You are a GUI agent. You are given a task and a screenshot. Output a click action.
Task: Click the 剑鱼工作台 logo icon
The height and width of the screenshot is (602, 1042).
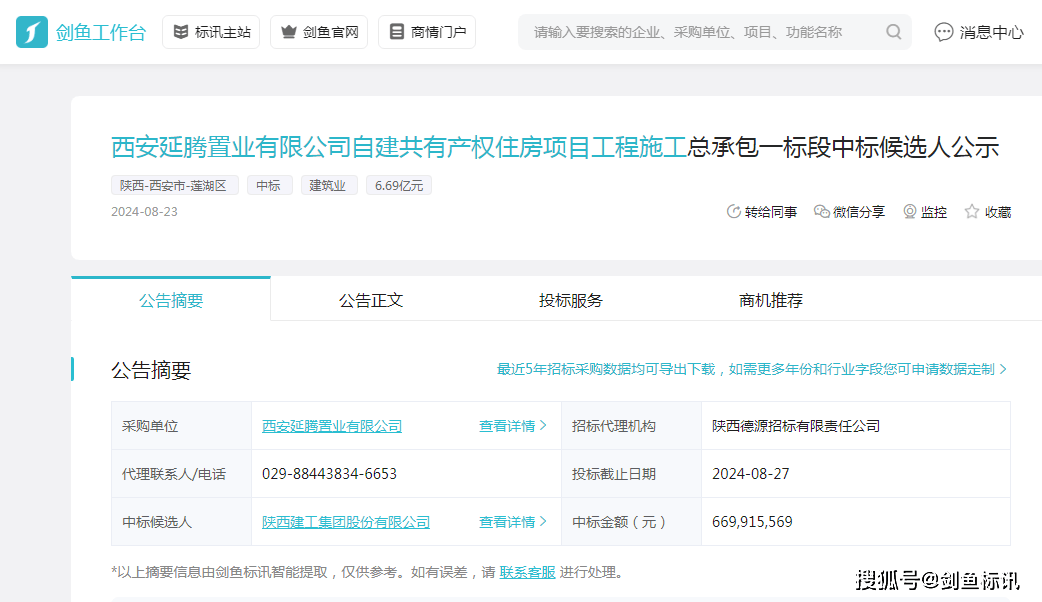(32, 32)
